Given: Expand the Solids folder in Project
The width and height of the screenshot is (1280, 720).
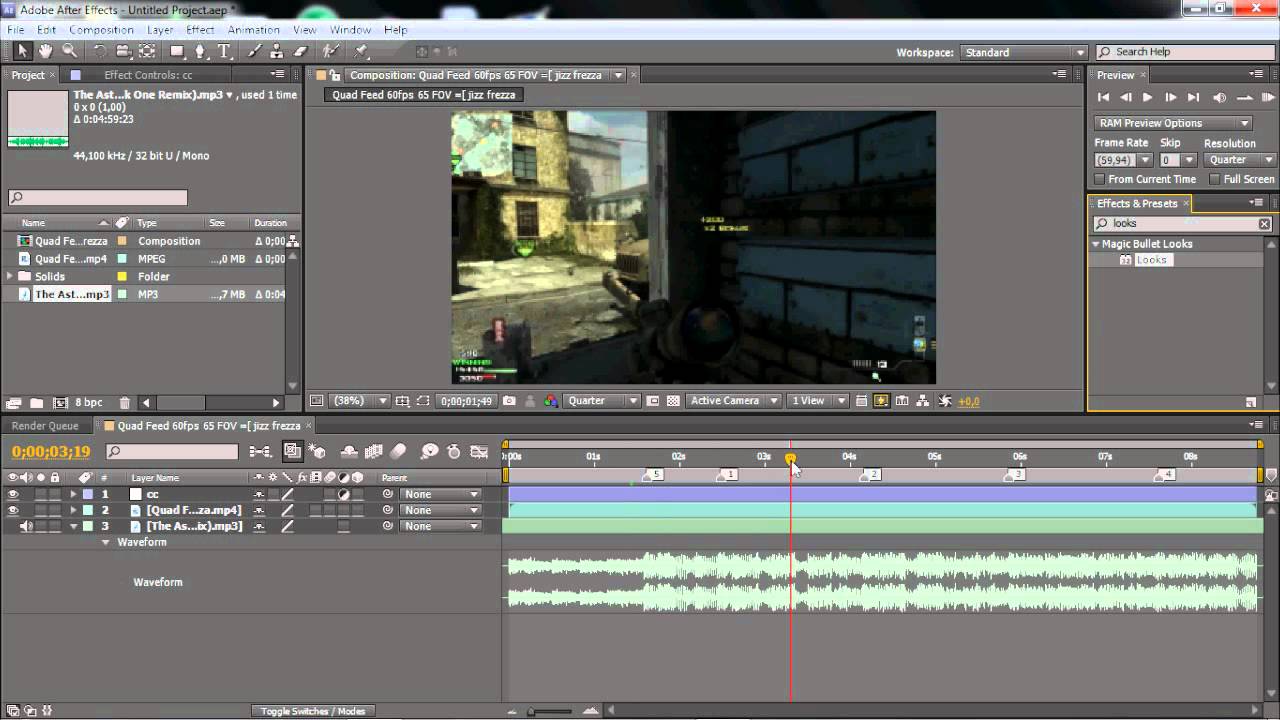Looking at the screenshot, I should (x=11, y=277).
